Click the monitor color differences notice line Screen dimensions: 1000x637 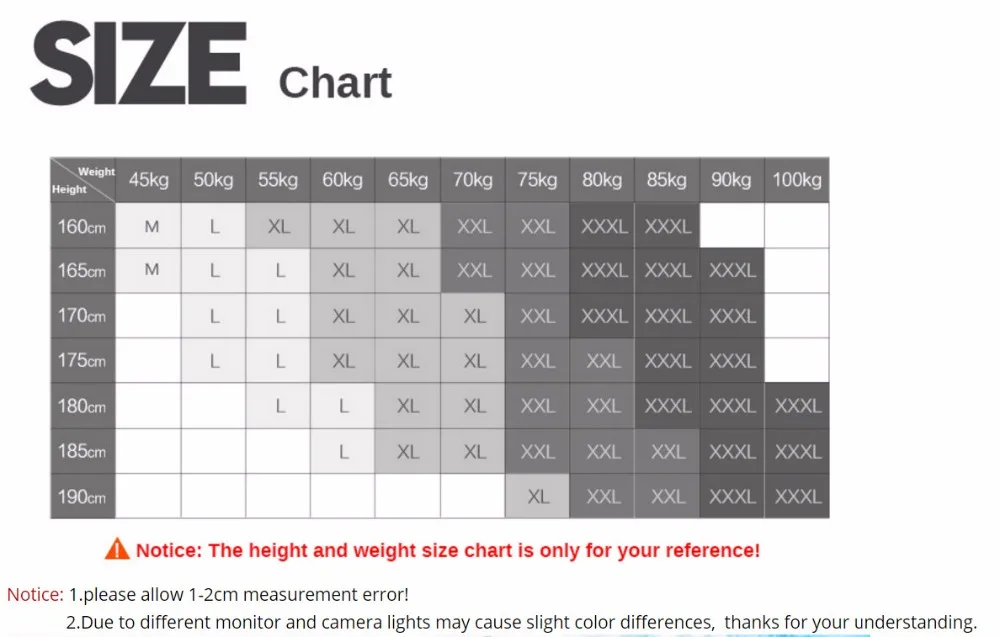(521, 622)
